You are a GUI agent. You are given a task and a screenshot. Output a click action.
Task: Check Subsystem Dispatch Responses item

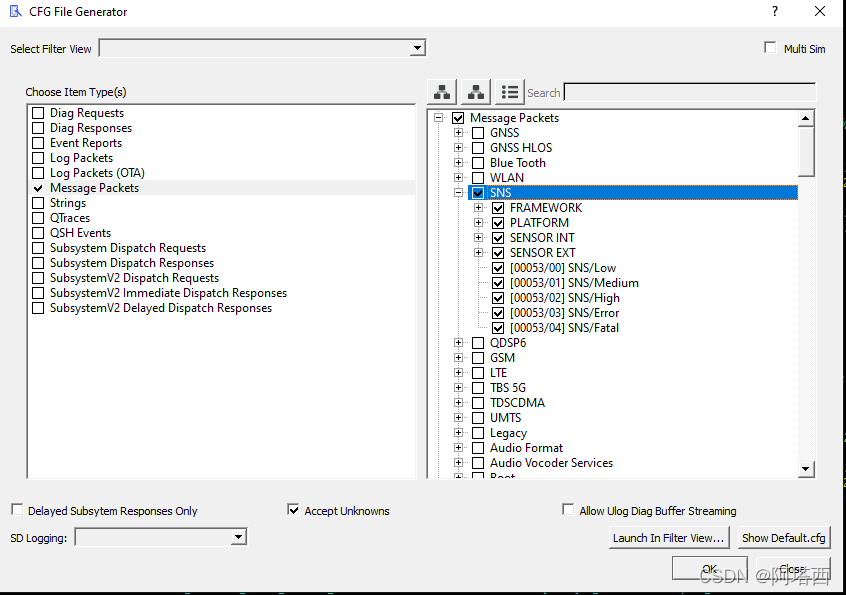coord(38,263)
